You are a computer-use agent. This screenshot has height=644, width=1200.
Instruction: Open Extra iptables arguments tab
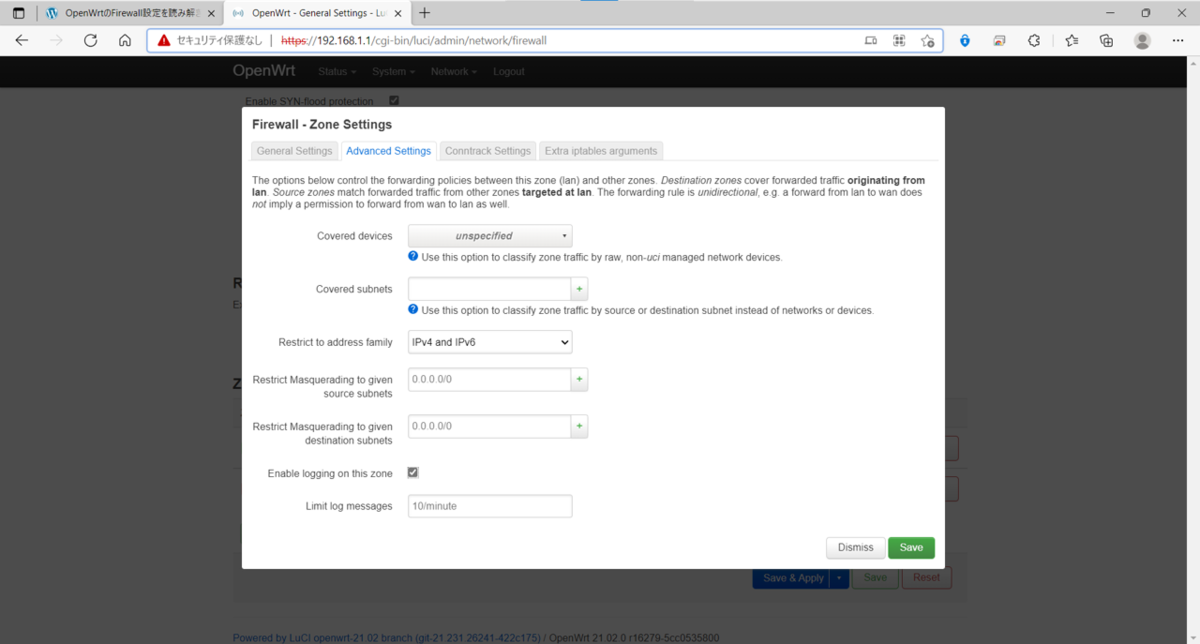click(601, 151)
